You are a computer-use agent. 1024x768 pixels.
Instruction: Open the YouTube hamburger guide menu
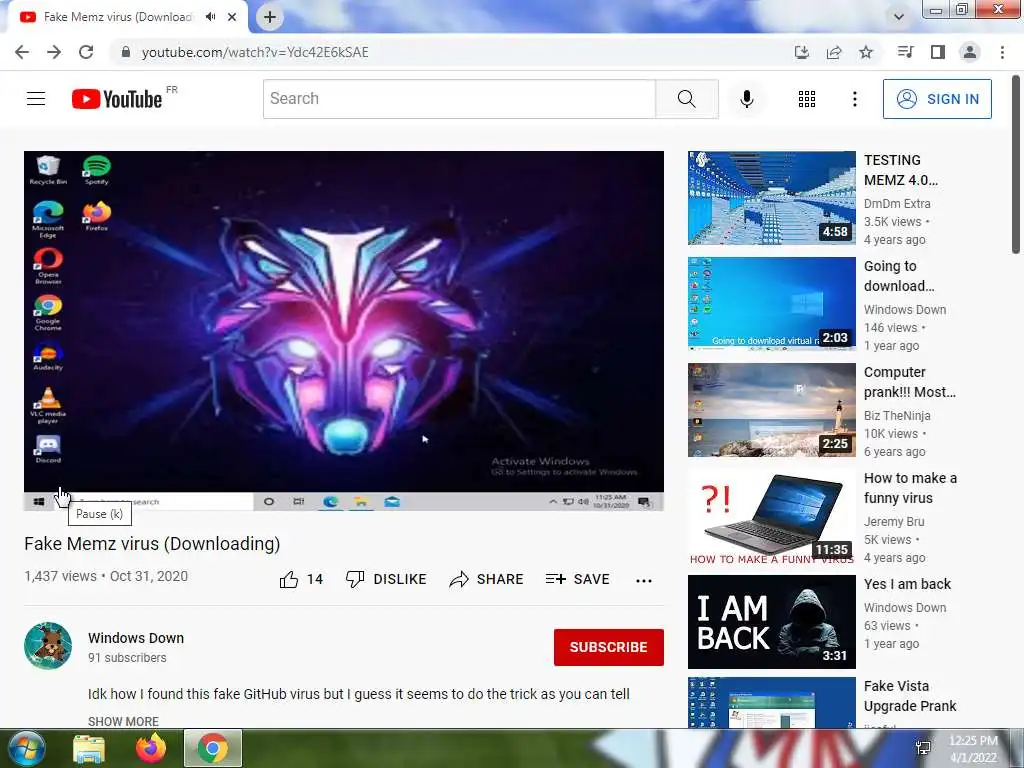(x=36, y=99)
